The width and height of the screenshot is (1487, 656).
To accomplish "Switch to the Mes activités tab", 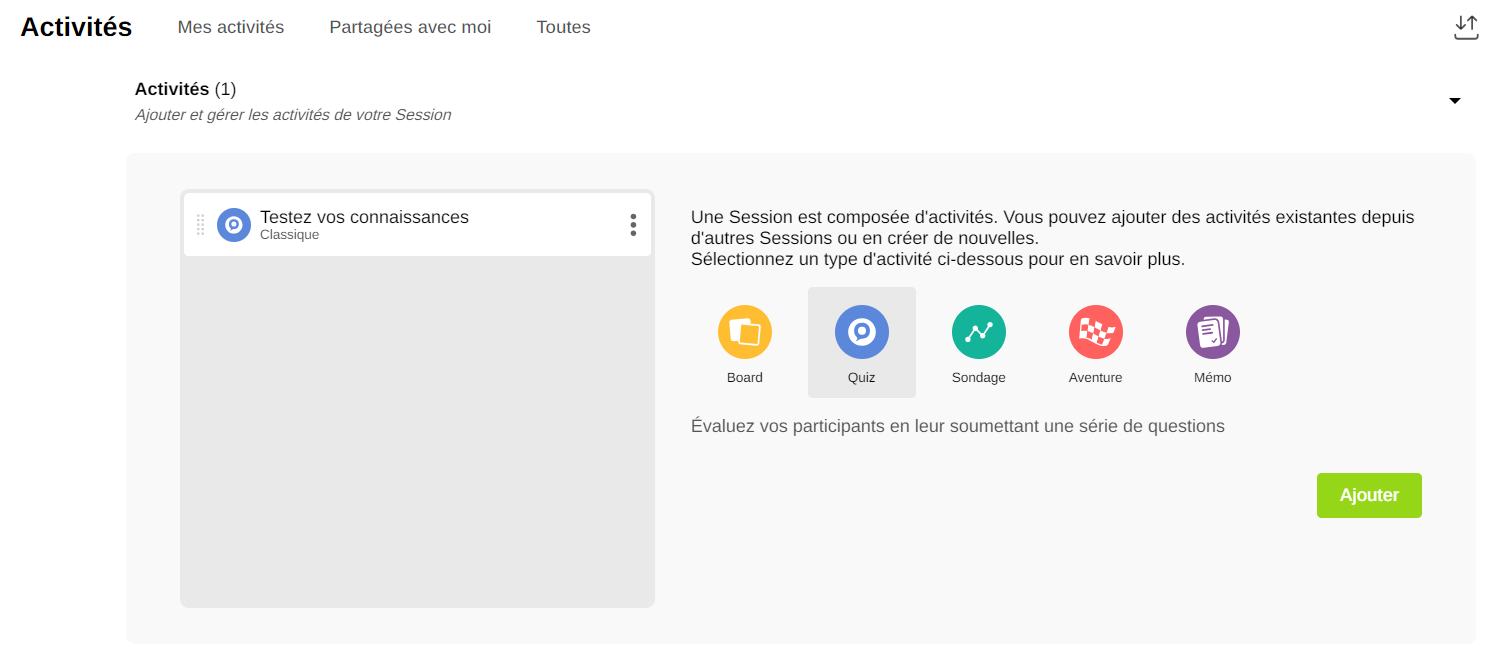I will click(x=231, y=28).
